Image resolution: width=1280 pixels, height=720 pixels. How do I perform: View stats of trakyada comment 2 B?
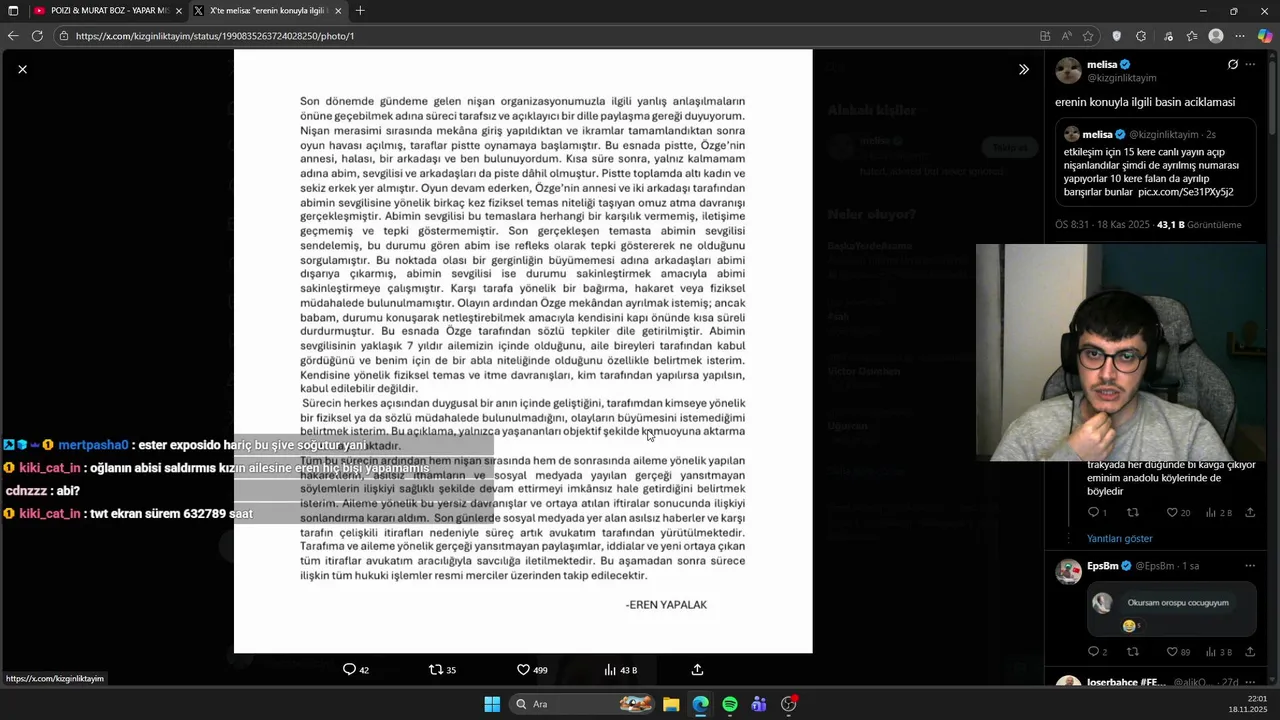point(1218,513)
